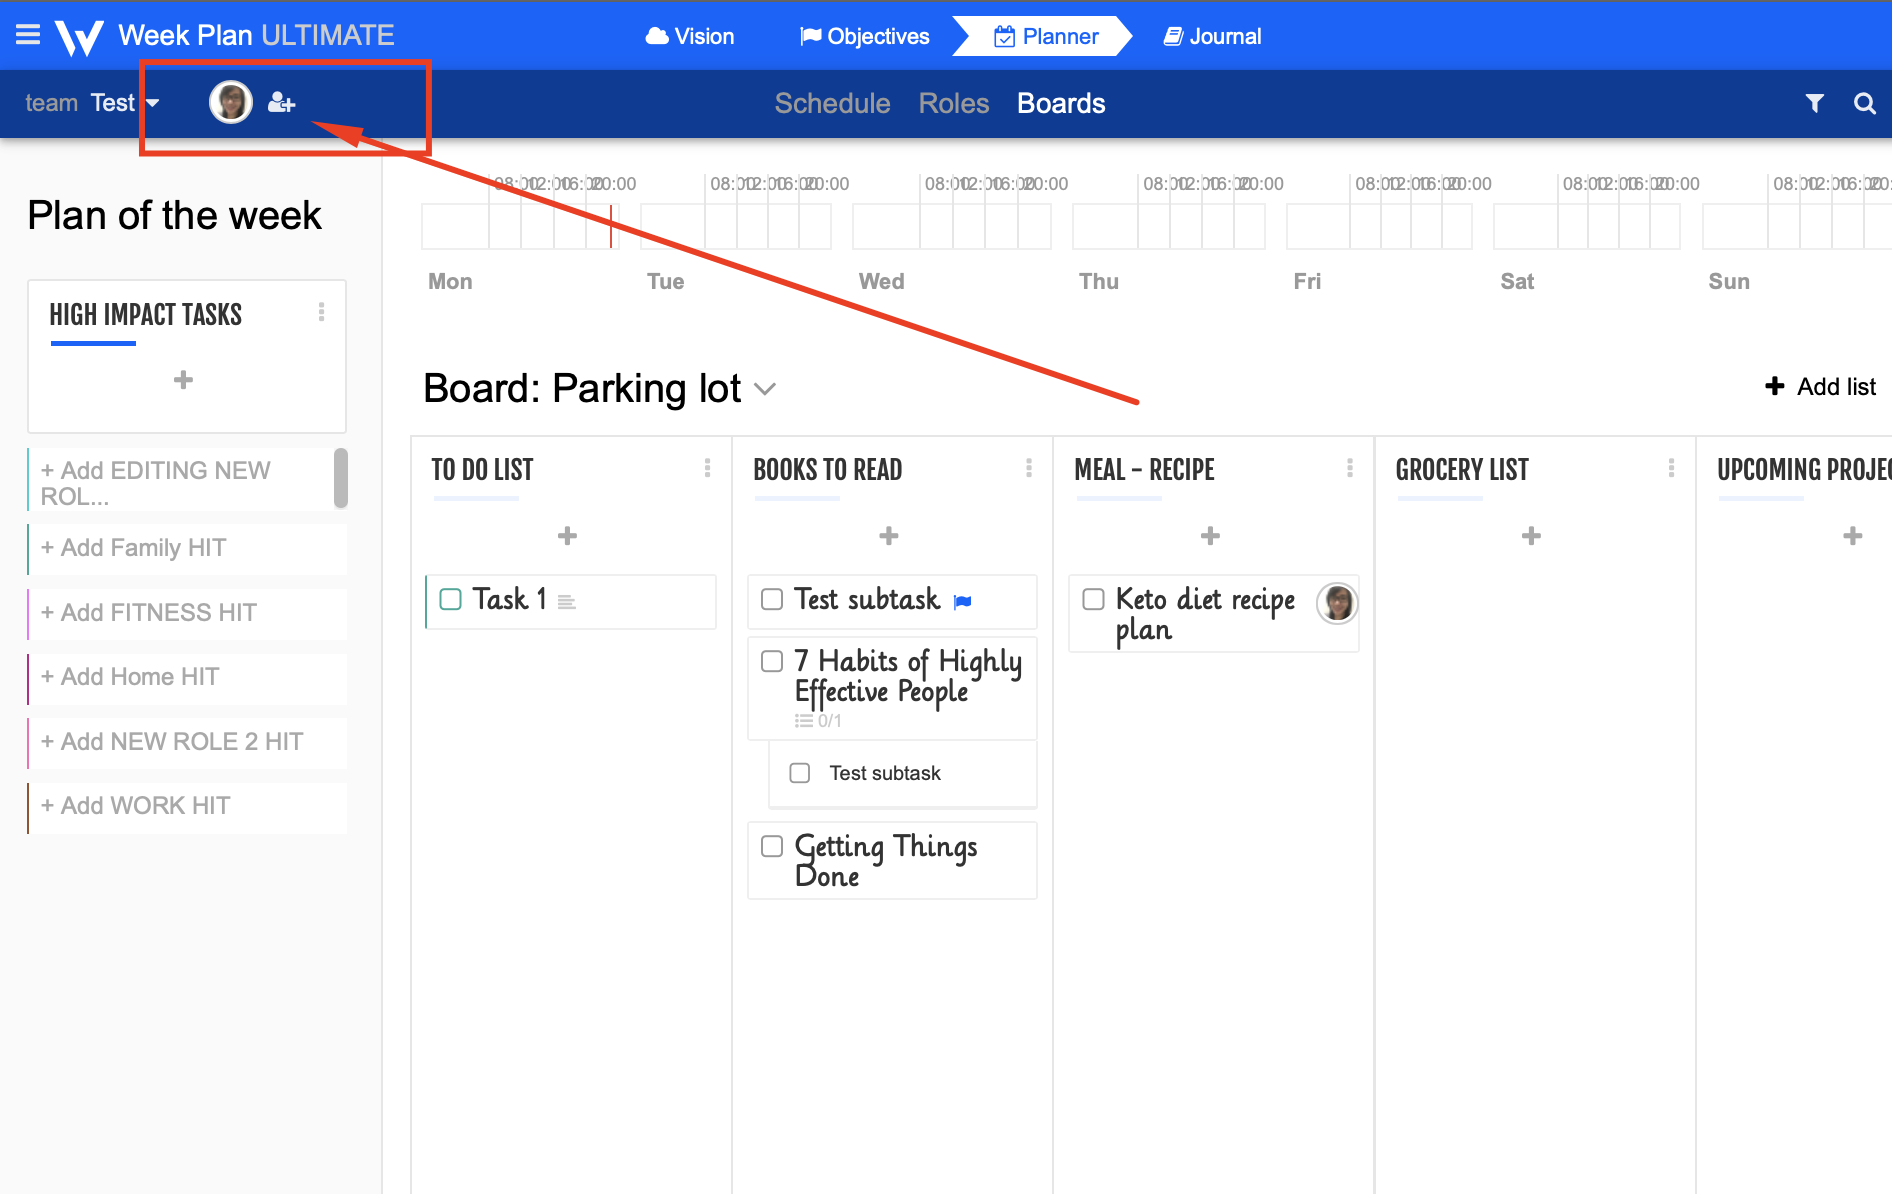Viewport: 1892px width, 1194px height.
Task: Click the blue flag on Test subtask
Action: click(x=963, y=602)
